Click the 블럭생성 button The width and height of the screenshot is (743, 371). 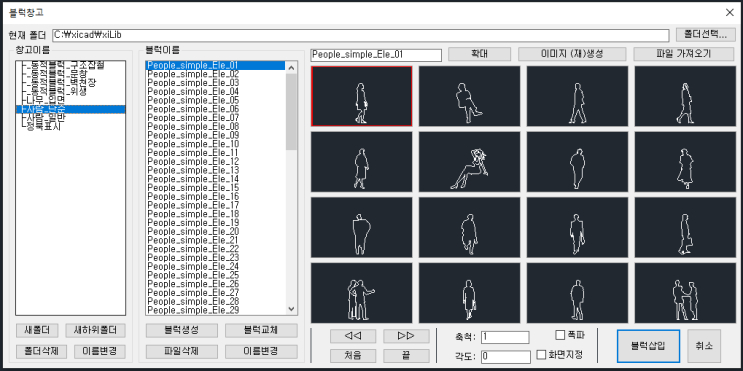[x=181, y=330]
